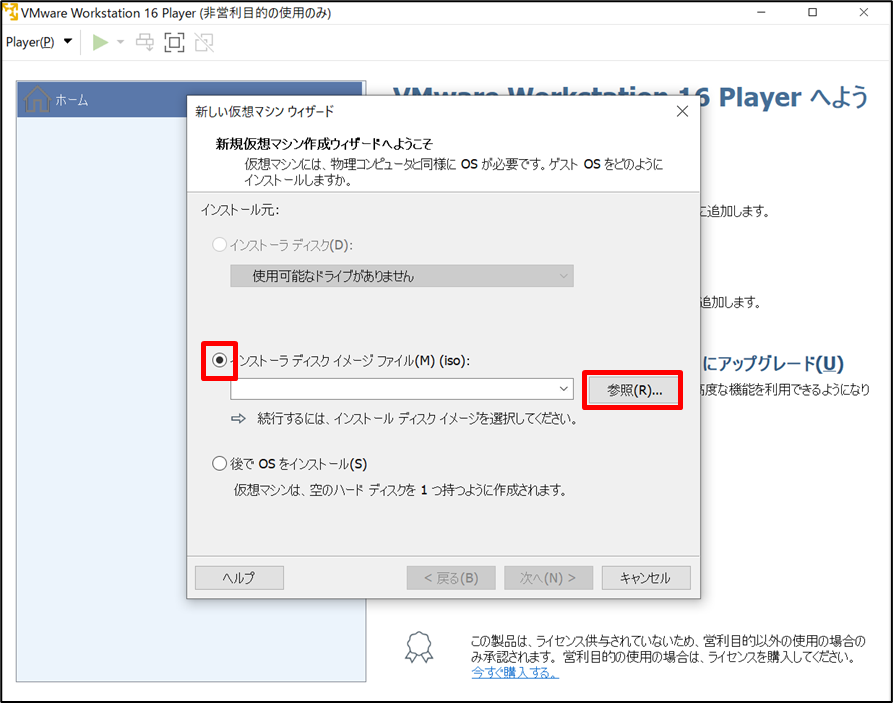Screen dimensions: 893x703
Task: Click the ISO image path input field
Action: [x=393, y=389]
